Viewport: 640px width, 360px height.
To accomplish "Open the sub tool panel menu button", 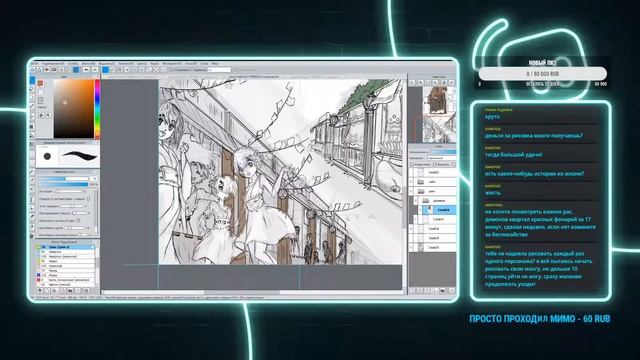I will point(97,142).
